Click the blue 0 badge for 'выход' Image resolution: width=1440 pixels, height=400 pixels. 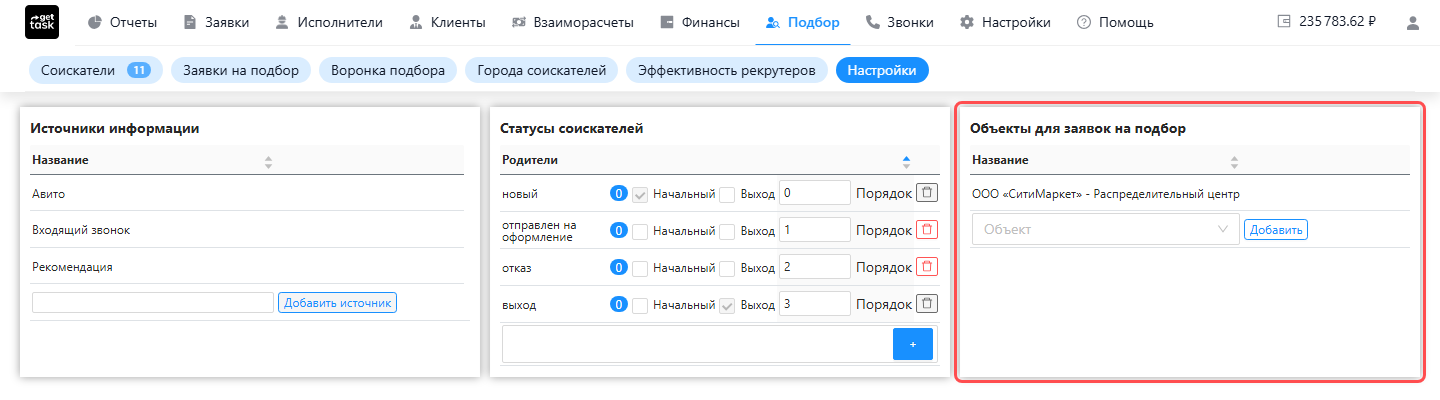[619, 304]
